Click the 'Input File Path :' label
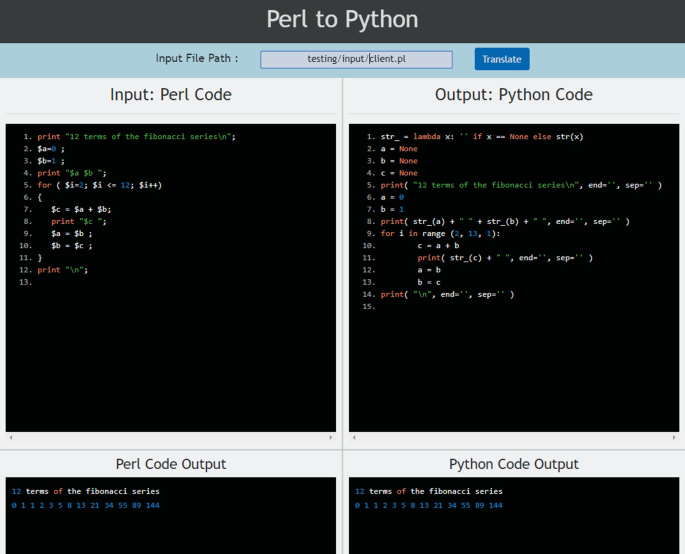The image size is (685, 554). pyautogui.click(x=197, y=59)
